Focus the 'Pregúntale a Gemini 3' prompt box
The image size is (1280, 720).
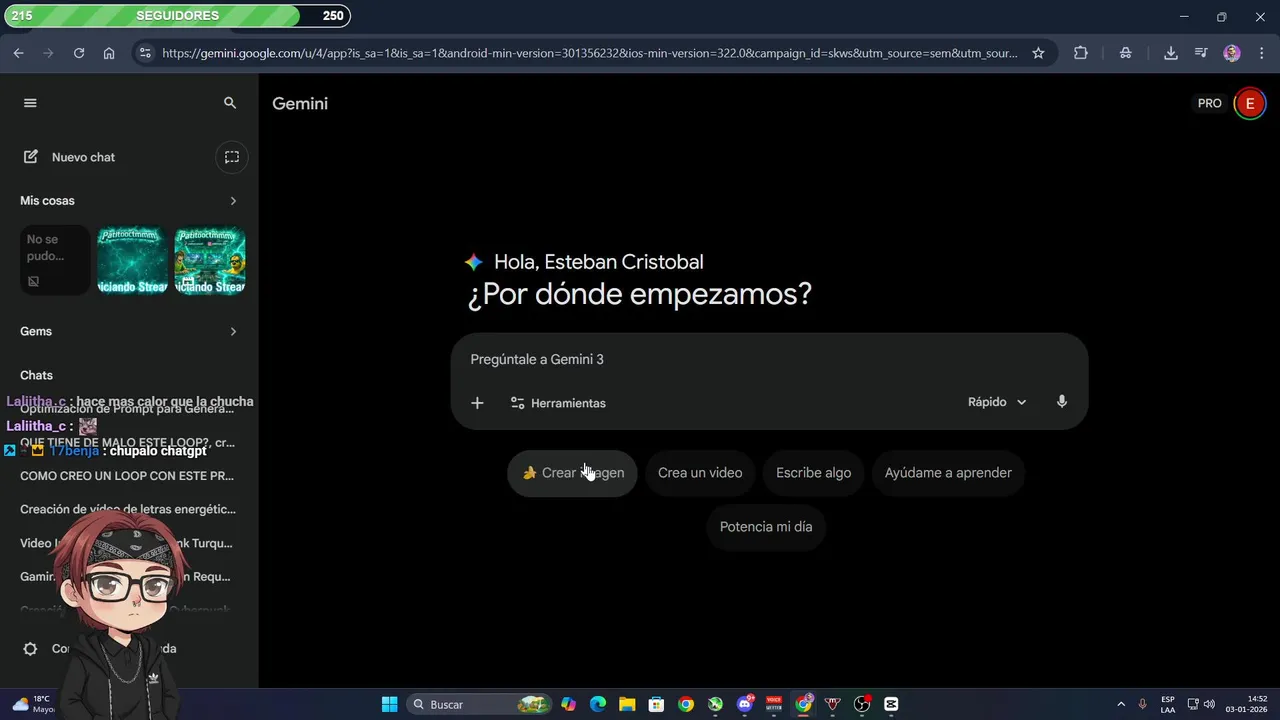point(768,360)
